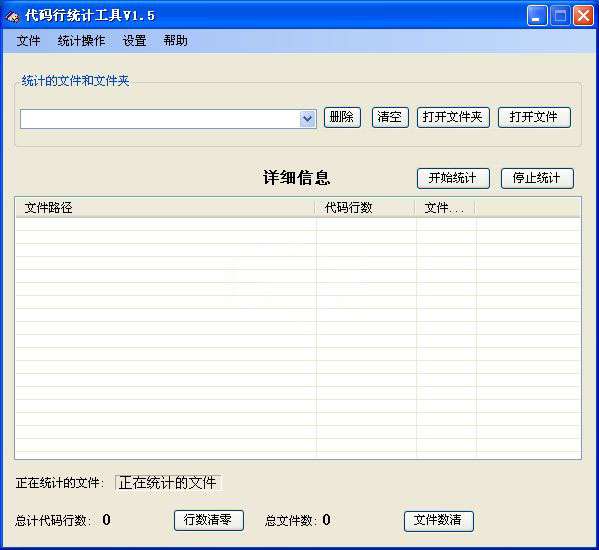599x550 pixels.
Task: Start counting with 开始统计 button
Action: pos(453,178)
